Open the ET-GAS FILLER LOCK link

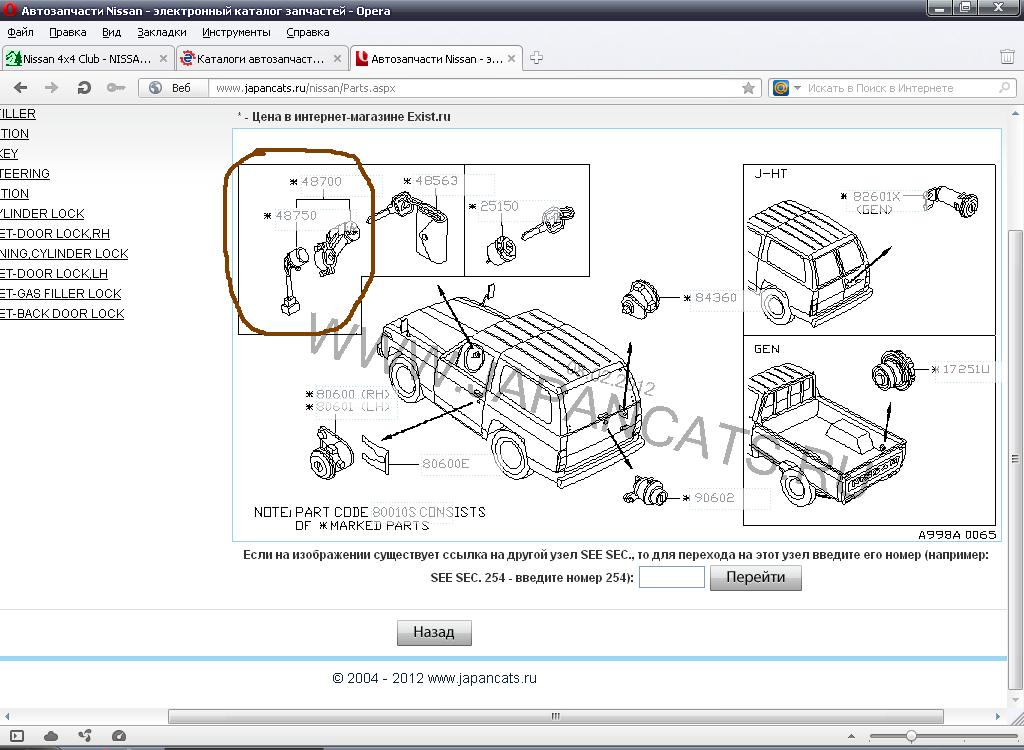point(61,294)
